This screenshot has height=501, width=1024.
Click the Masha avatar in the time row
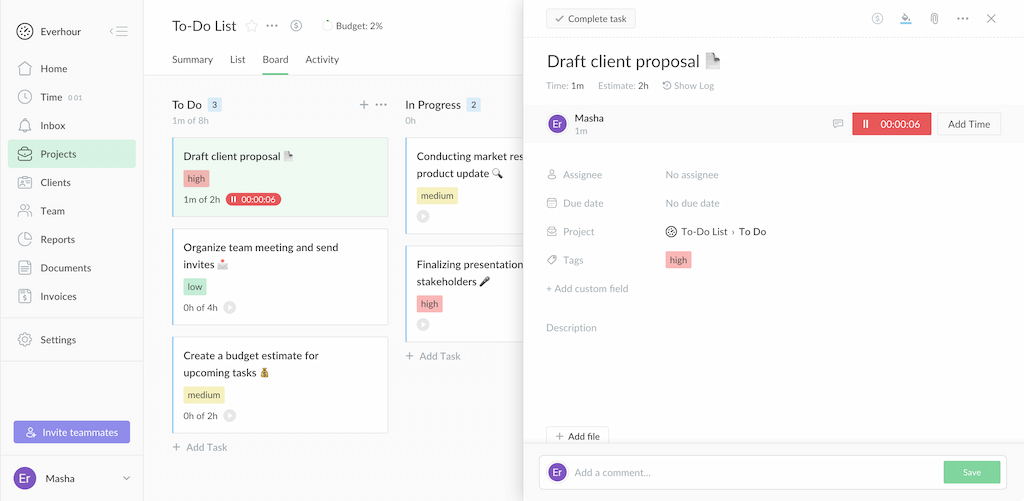(x=558, y=123)
